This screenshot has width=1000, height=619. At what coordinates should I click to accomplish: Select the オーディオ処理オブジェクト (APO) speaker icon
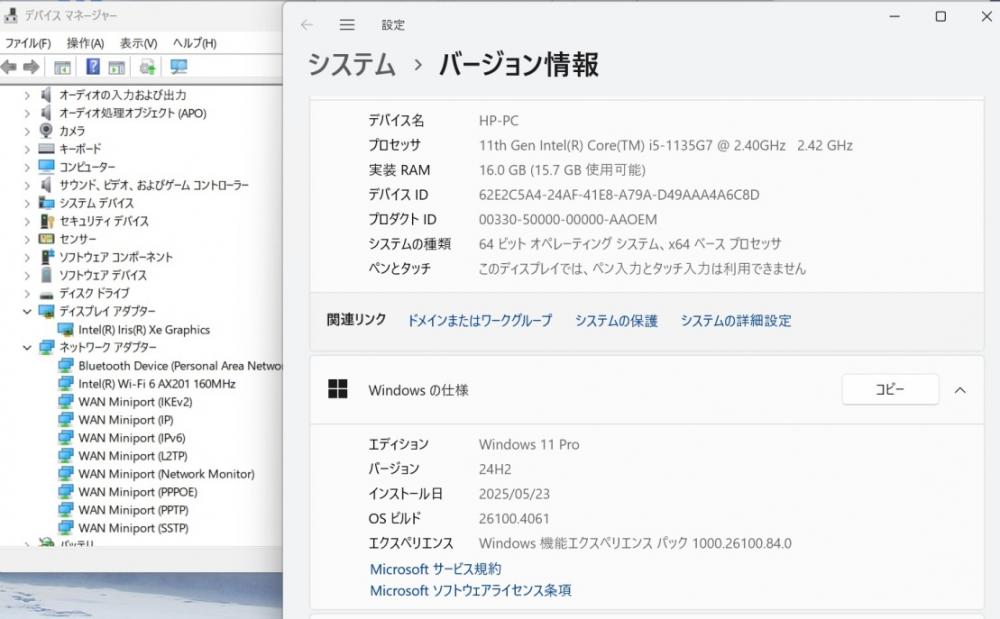(x=46, y=113)
